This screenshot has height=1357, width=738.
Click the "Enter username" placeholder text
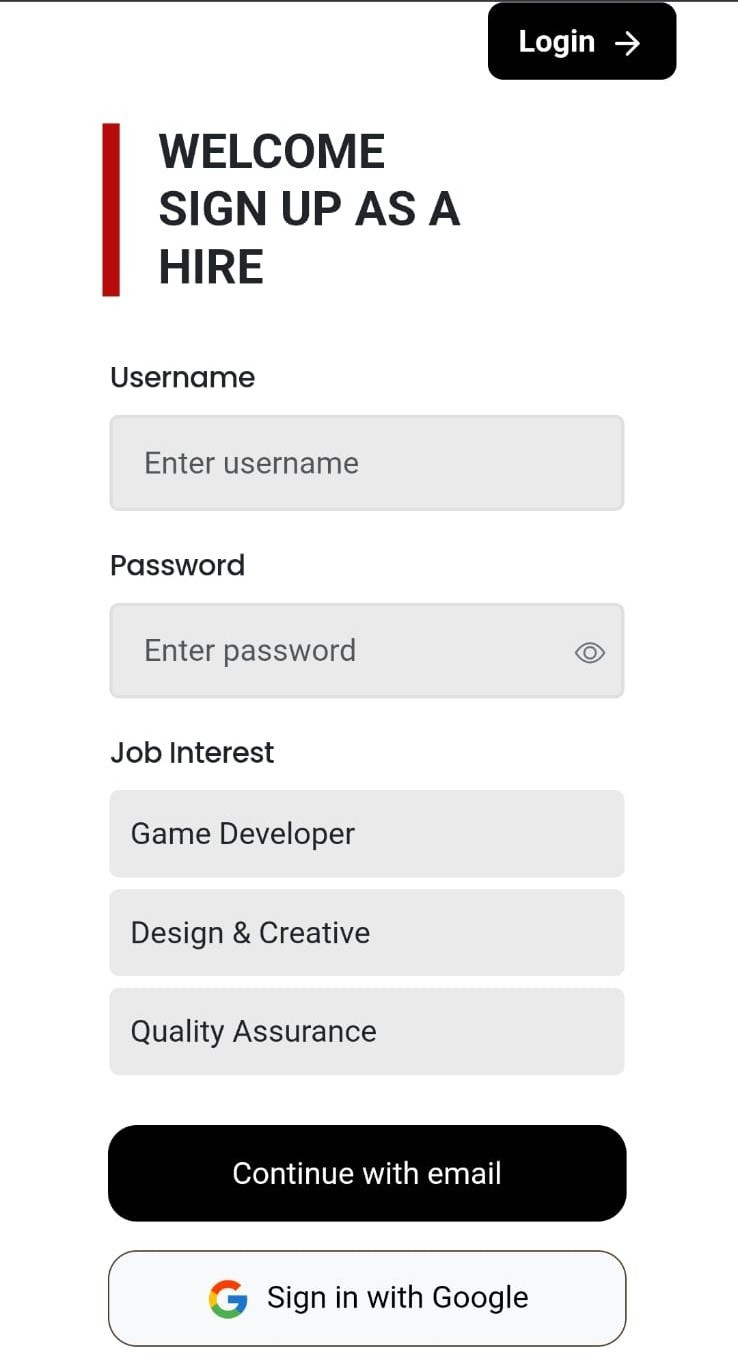[251, 463]
